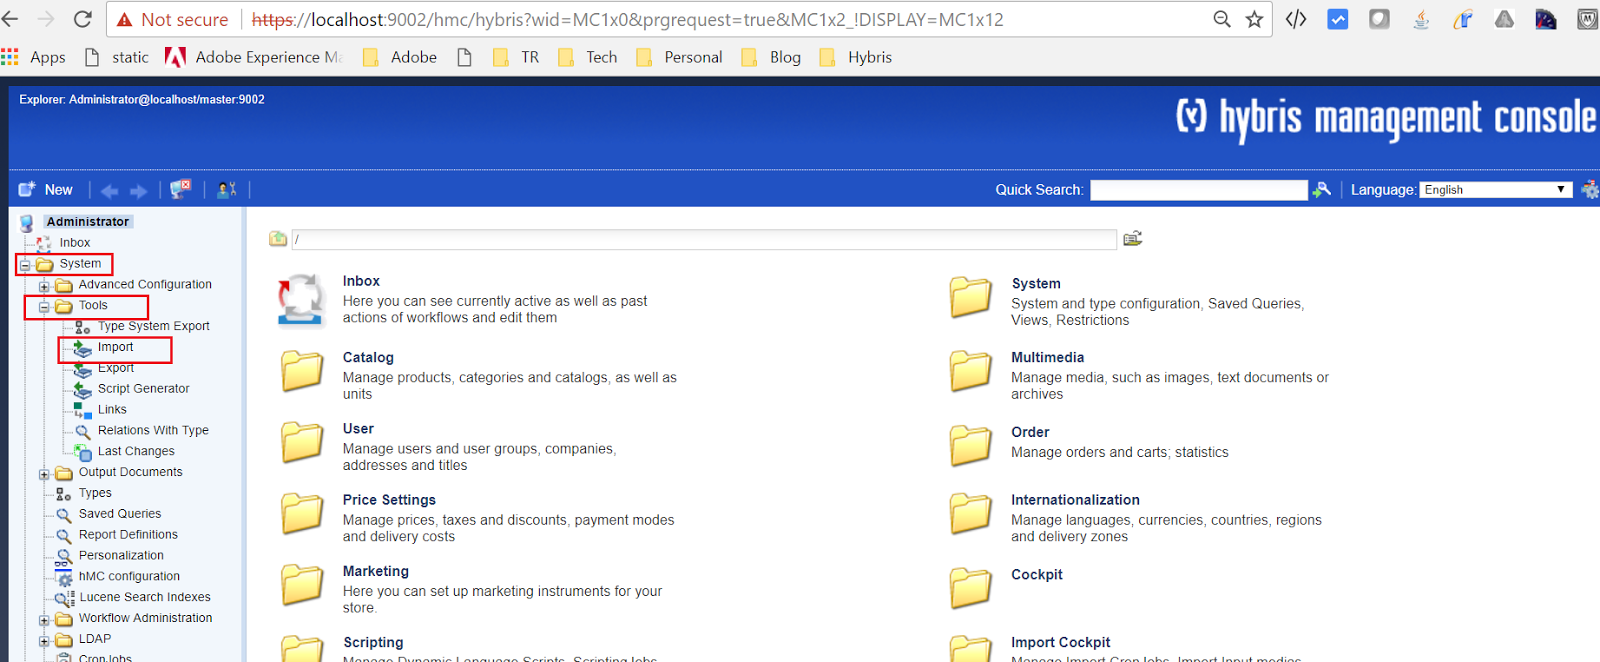
Task: Click the Relations With Type magnifier icon
Action: [83, 432]
